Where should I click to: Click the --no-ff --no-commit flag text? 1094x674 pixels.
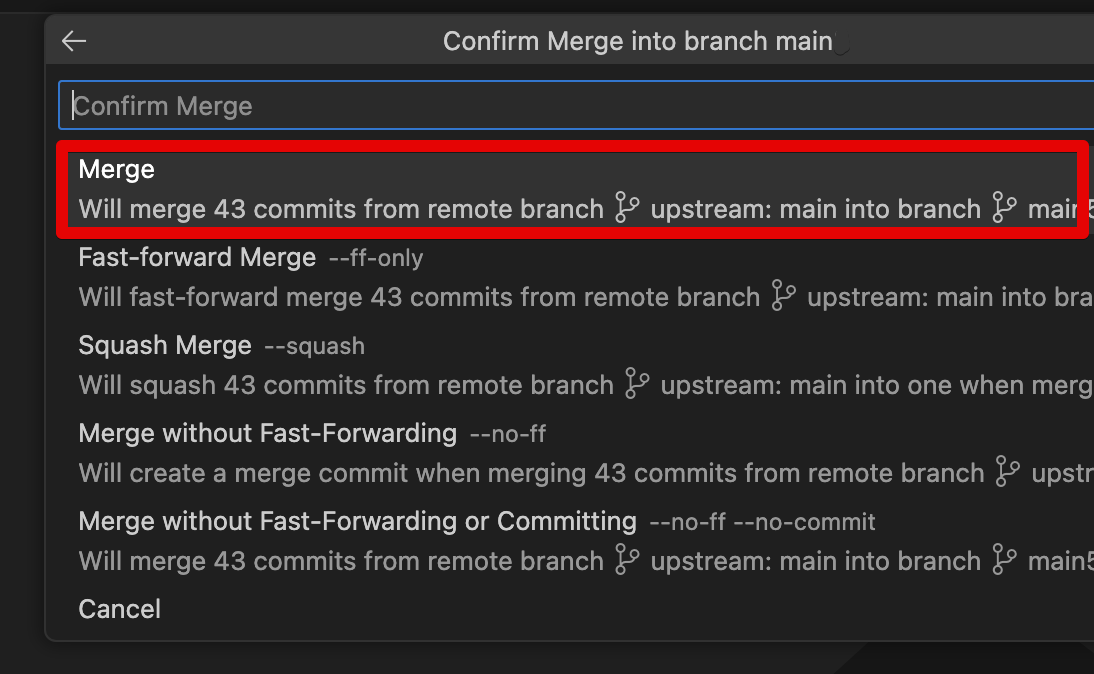762,522
